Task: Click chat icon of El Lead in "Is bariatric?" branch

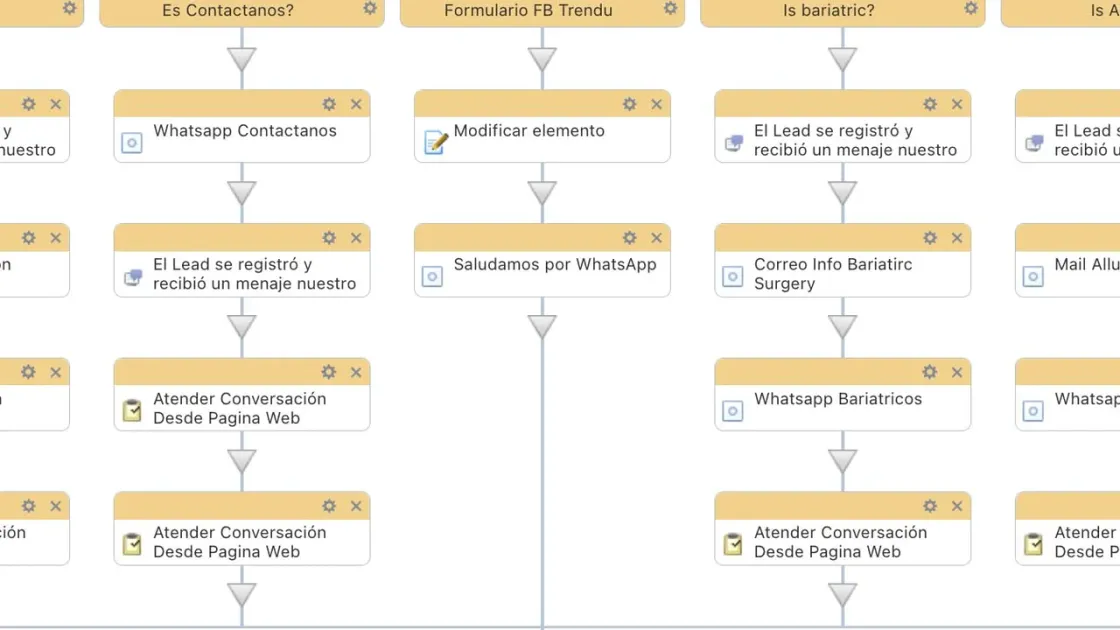Action: (x=734, y=143)
